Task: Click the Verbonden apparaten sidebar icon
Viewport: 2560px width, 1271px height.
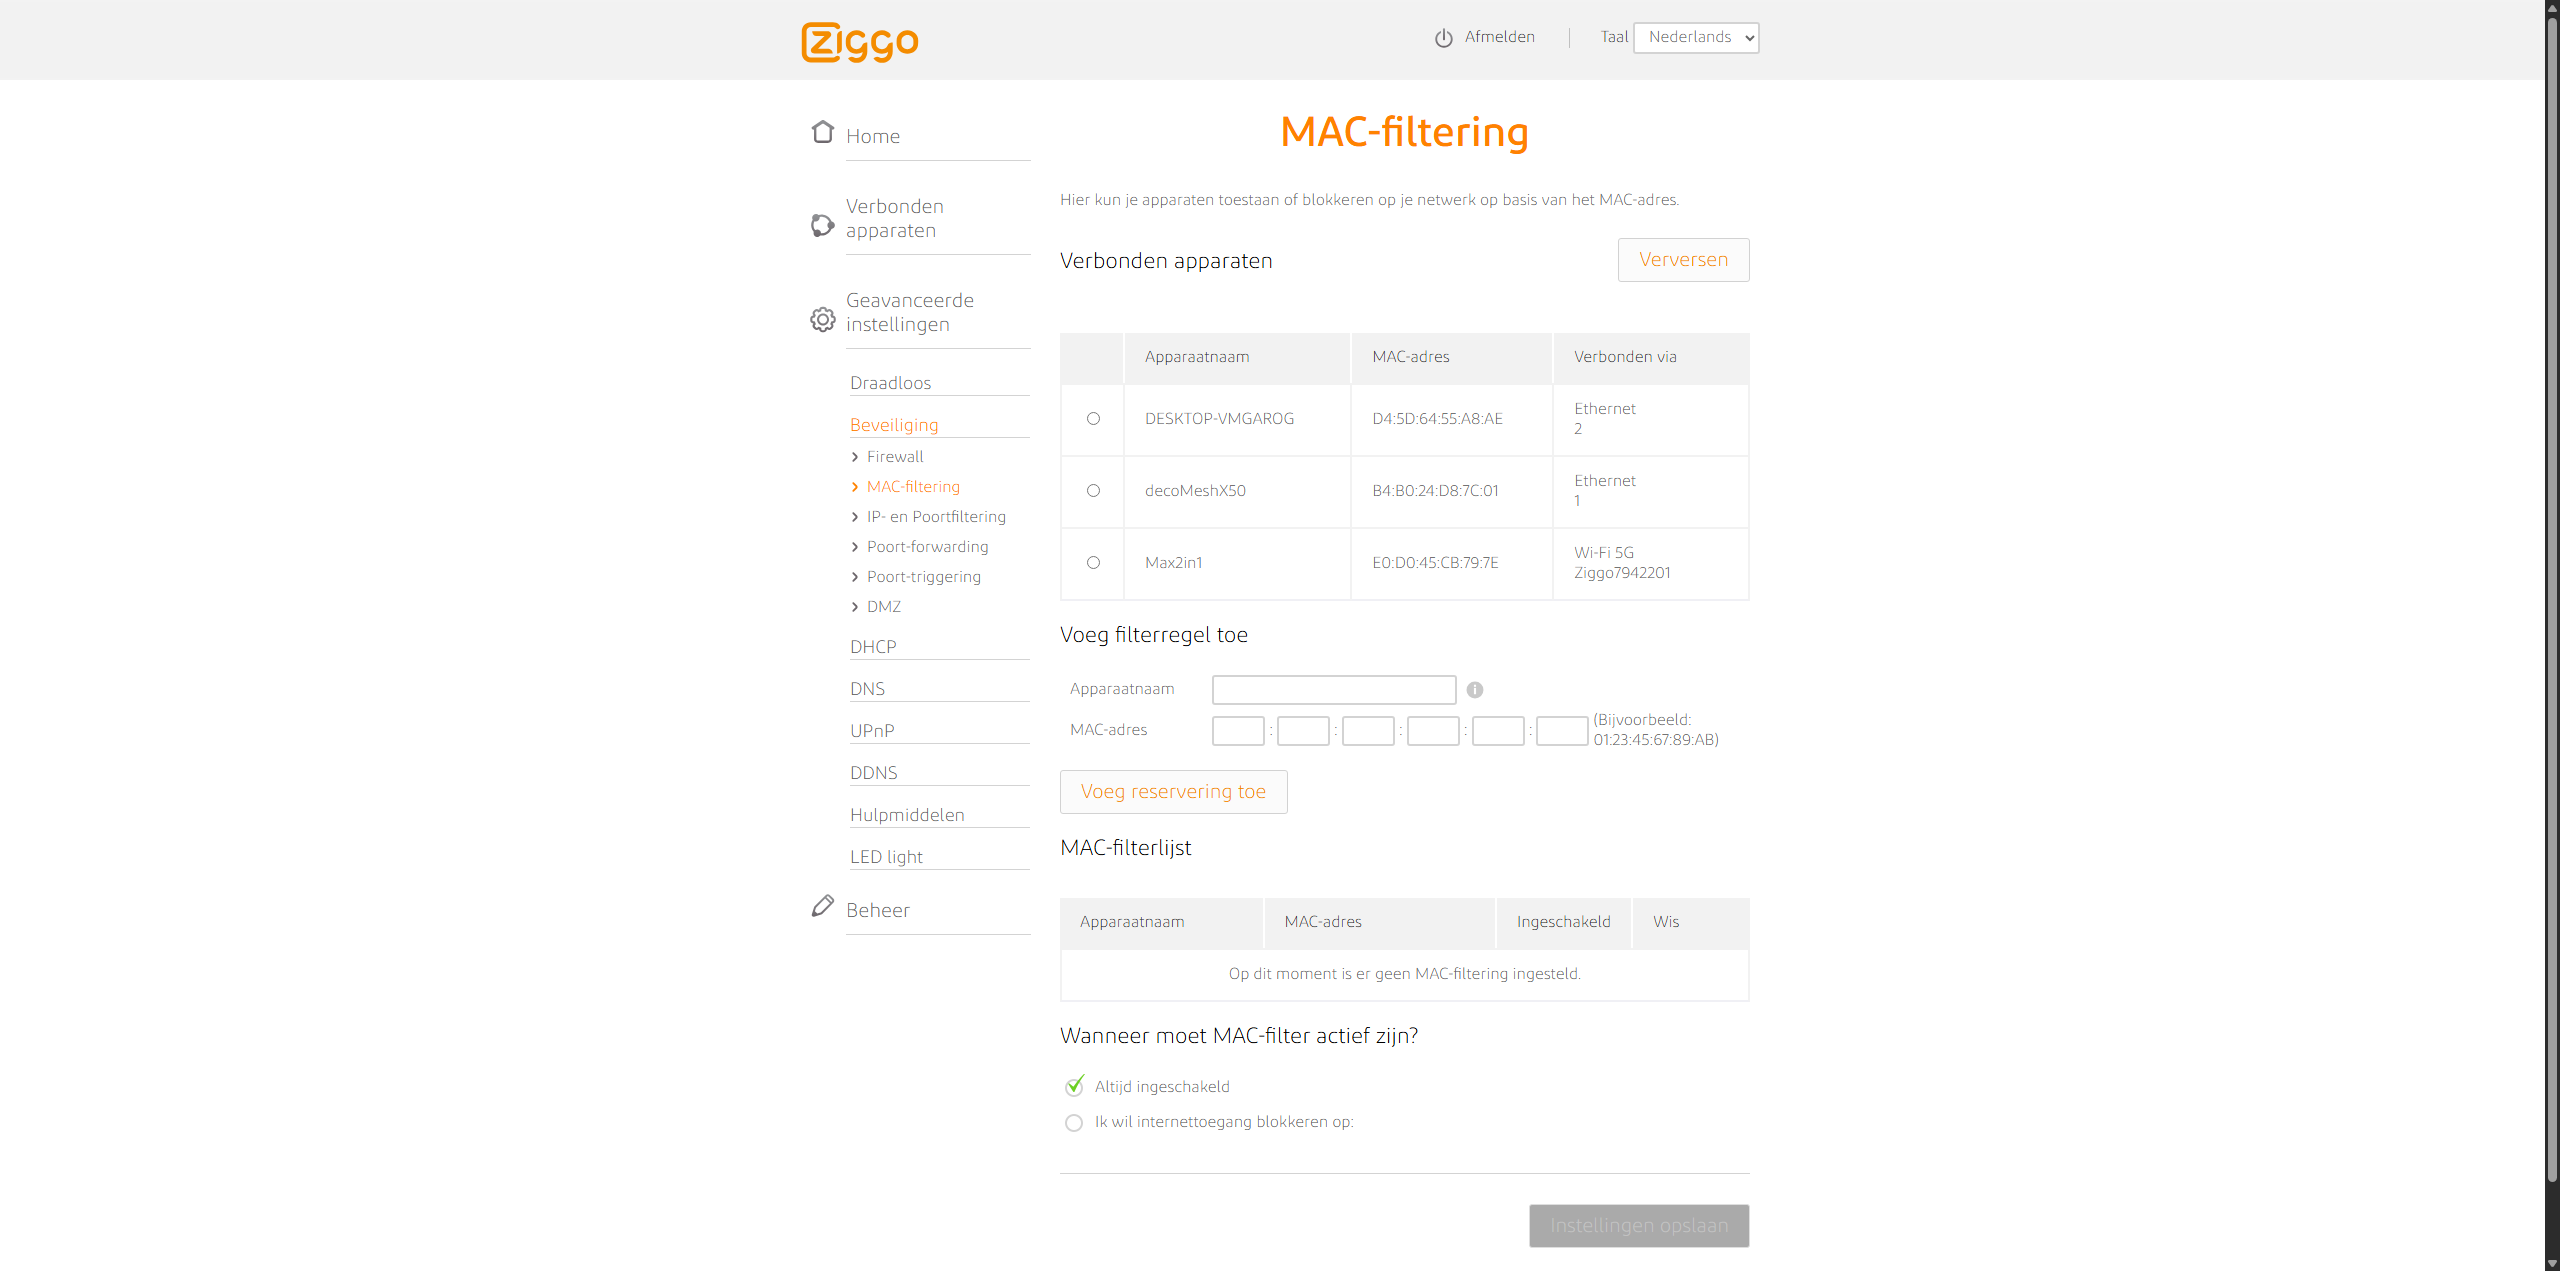Action: [x=822, y=225]
